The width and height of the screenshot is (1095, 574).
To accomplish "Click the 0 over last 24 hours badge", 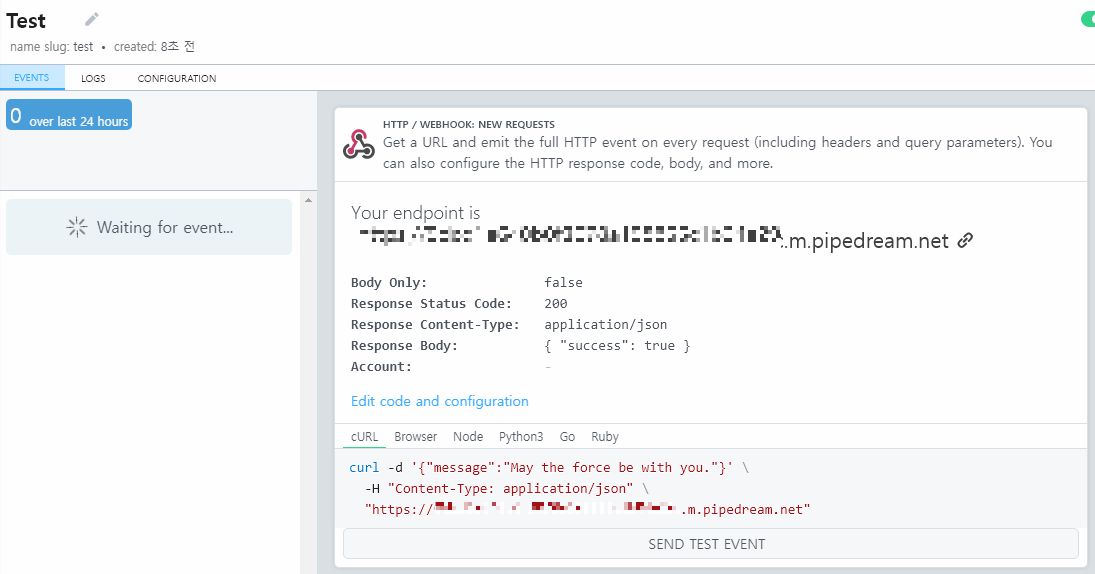I will pos(69,115).
